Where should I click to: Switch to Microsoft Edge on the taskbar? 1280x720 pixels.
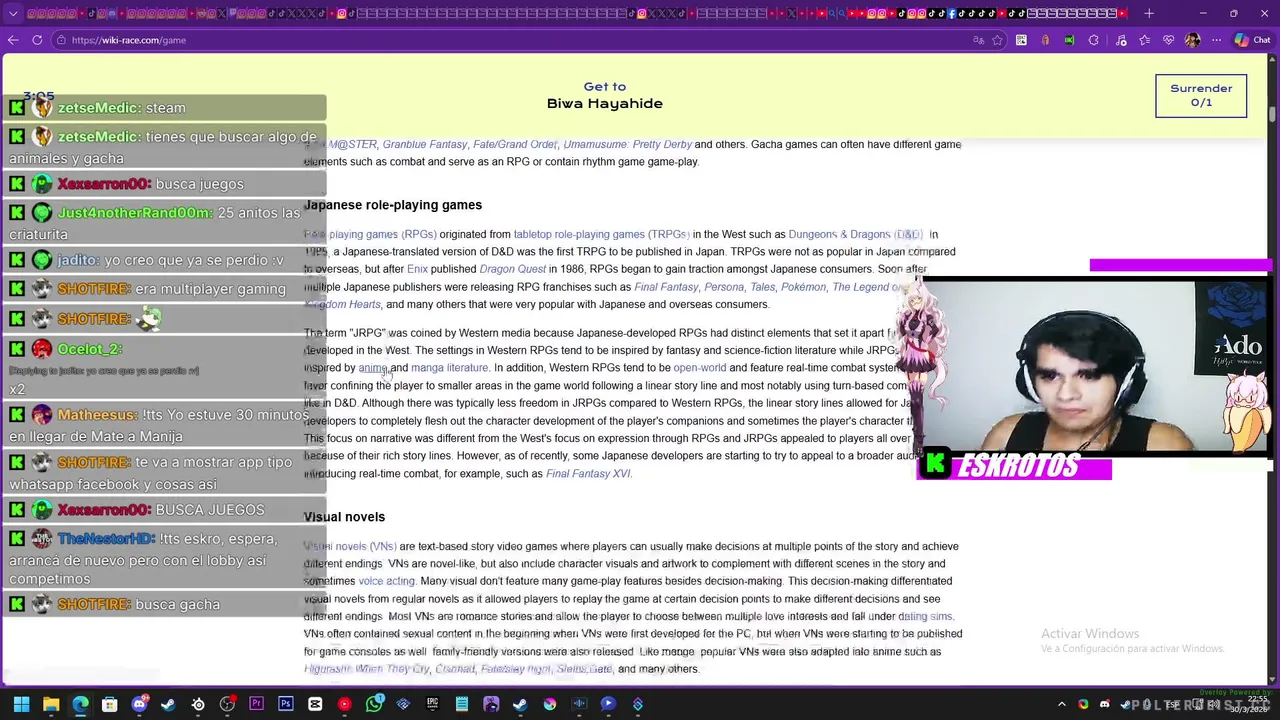coord(80,704)
